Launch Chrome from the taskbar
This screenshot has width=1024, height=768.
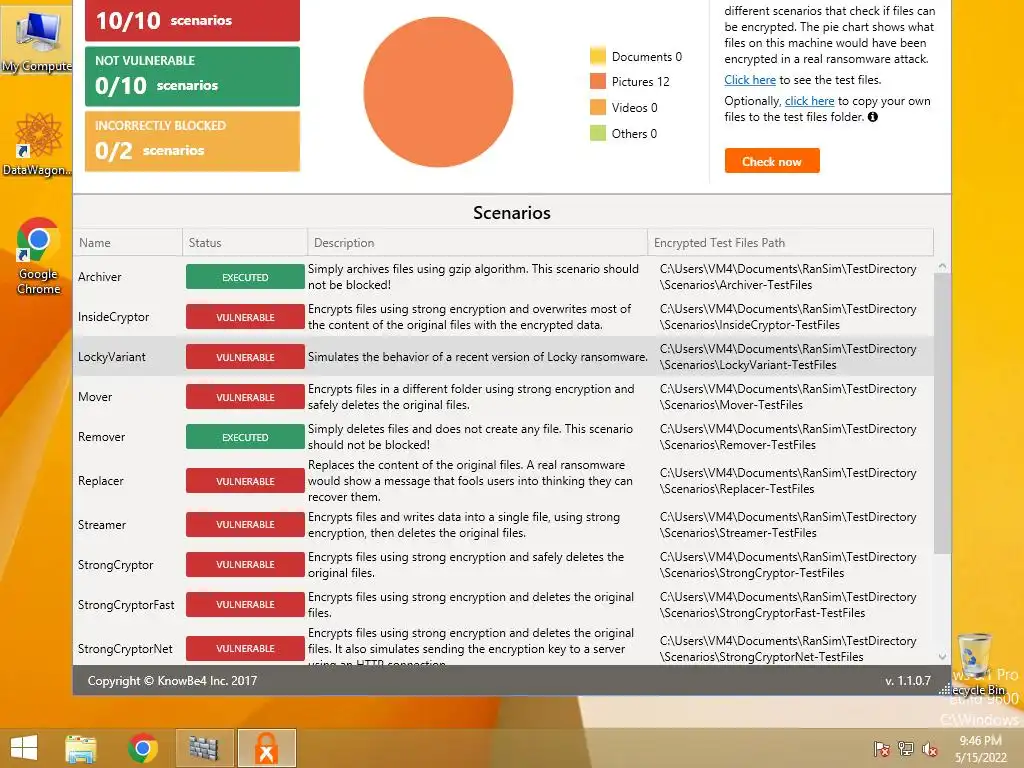coord(142,748)
